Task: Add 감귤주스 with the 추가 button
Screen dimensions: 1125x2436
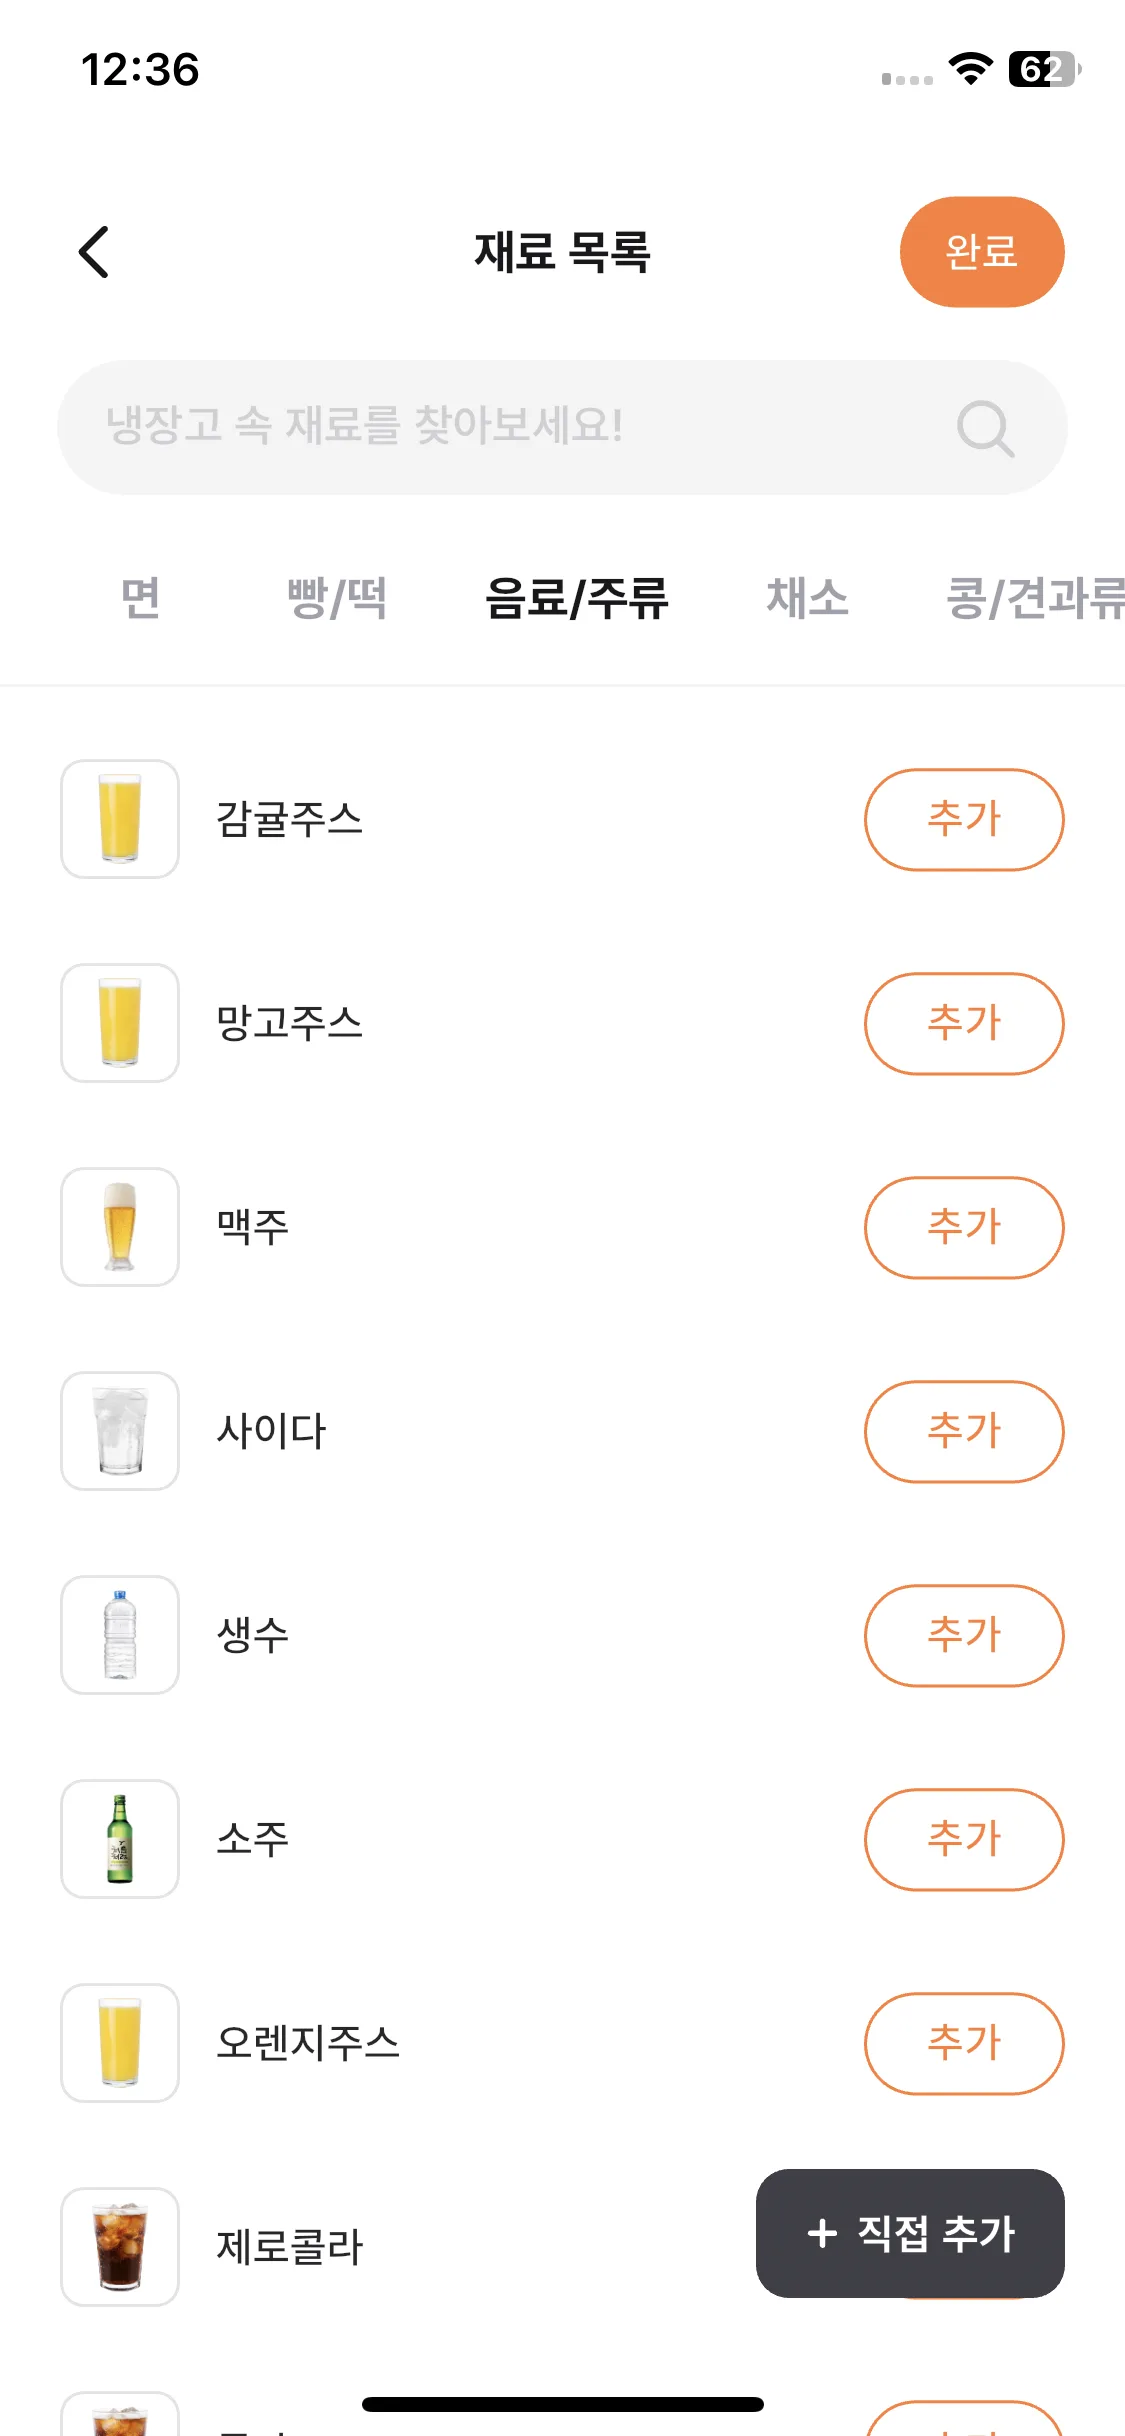Action: pos(964,819)
